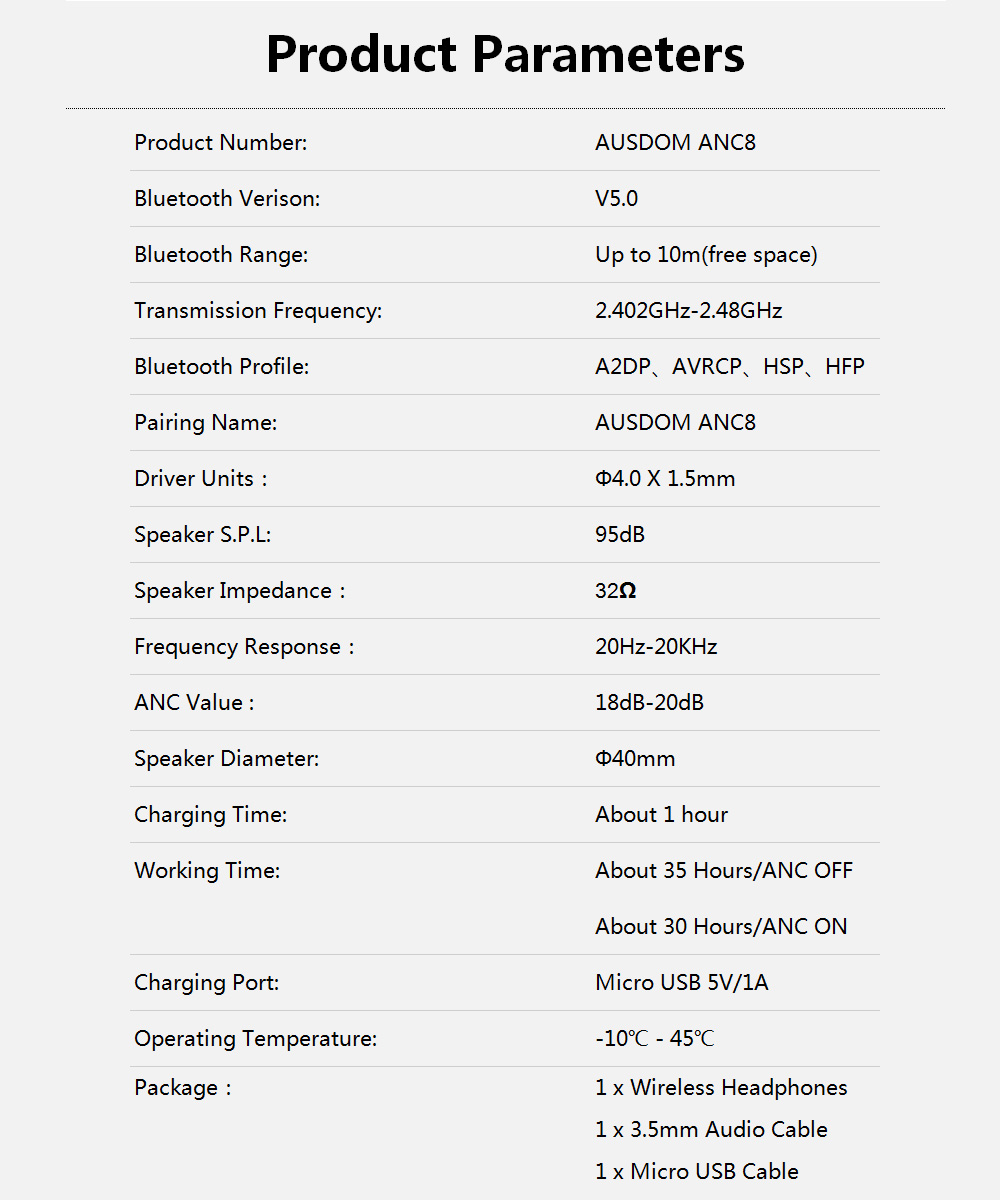The height and width of the screenshot is (1200, 1000).
Task: Select the Pairing Name label
Action: pyautogui.click(x=205, y=423)
